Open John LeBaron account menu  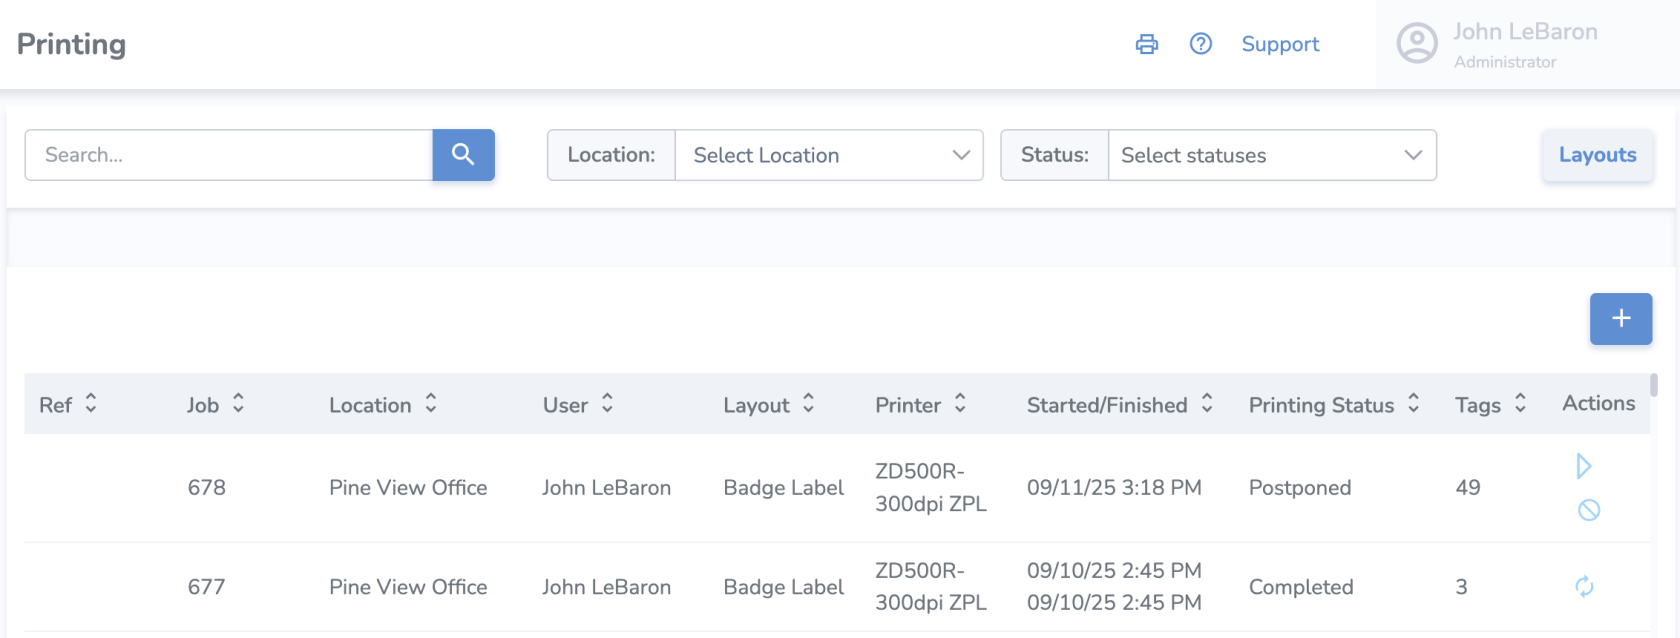1524,44
